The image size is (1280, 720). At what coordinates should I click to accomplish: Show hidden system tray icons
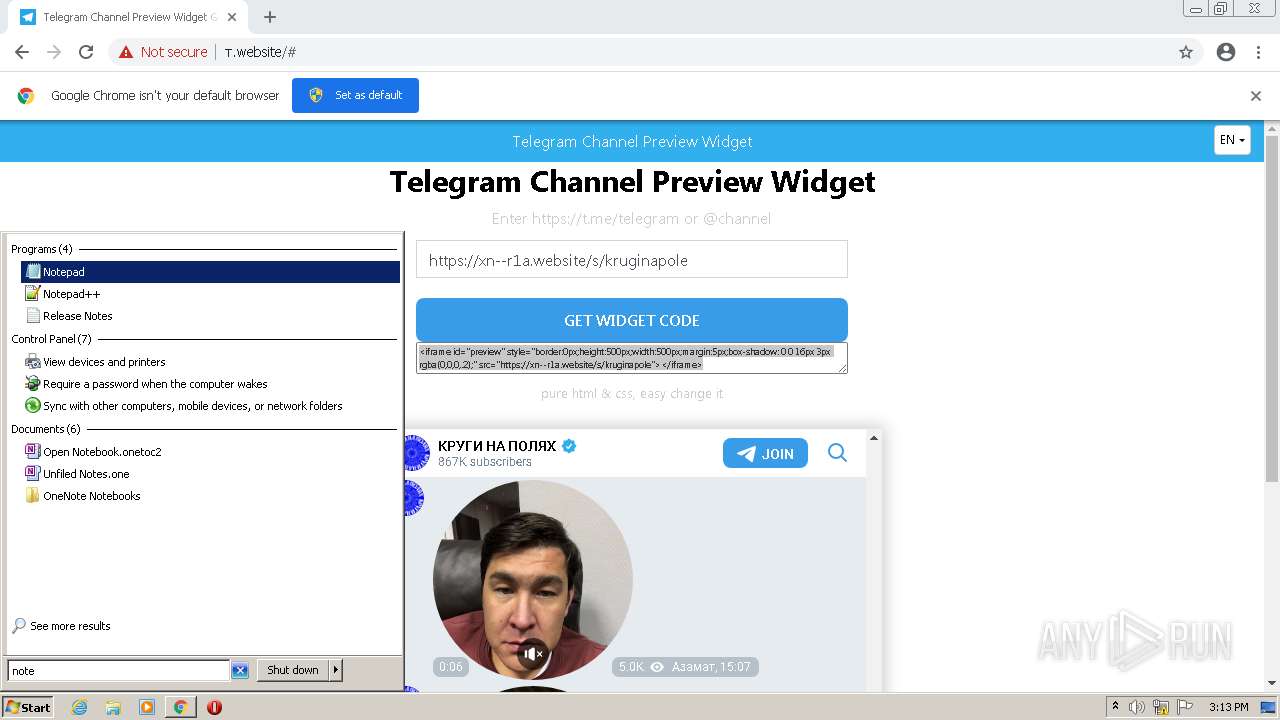pos(1115,707)
